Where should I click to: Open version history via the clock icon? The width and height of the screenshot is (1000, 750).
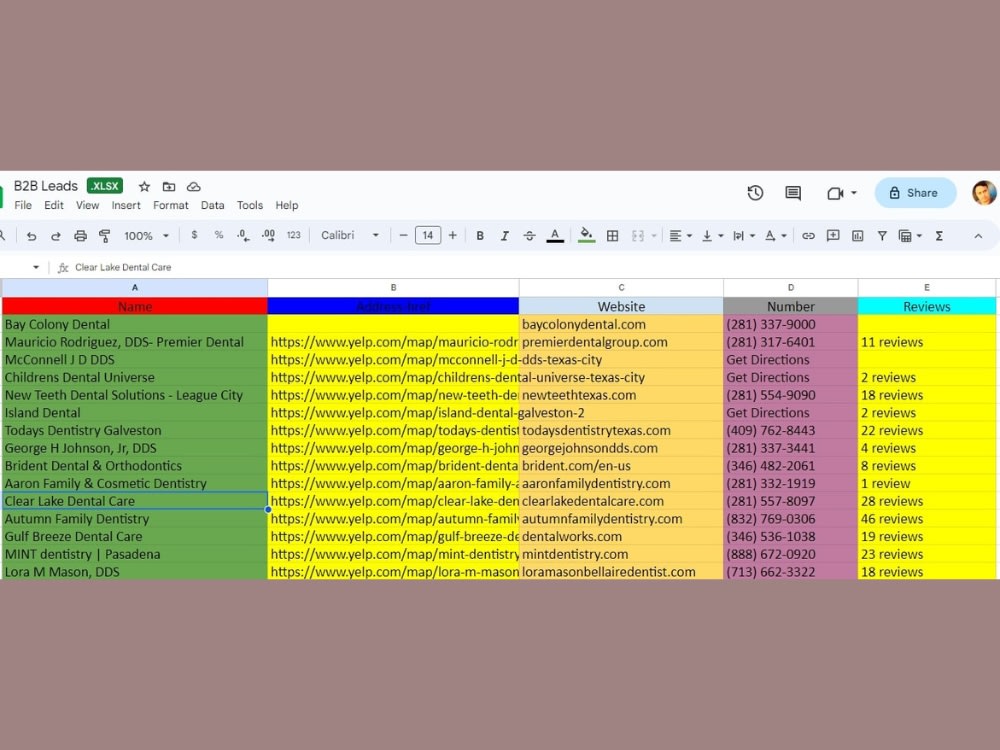coord(756,192)
